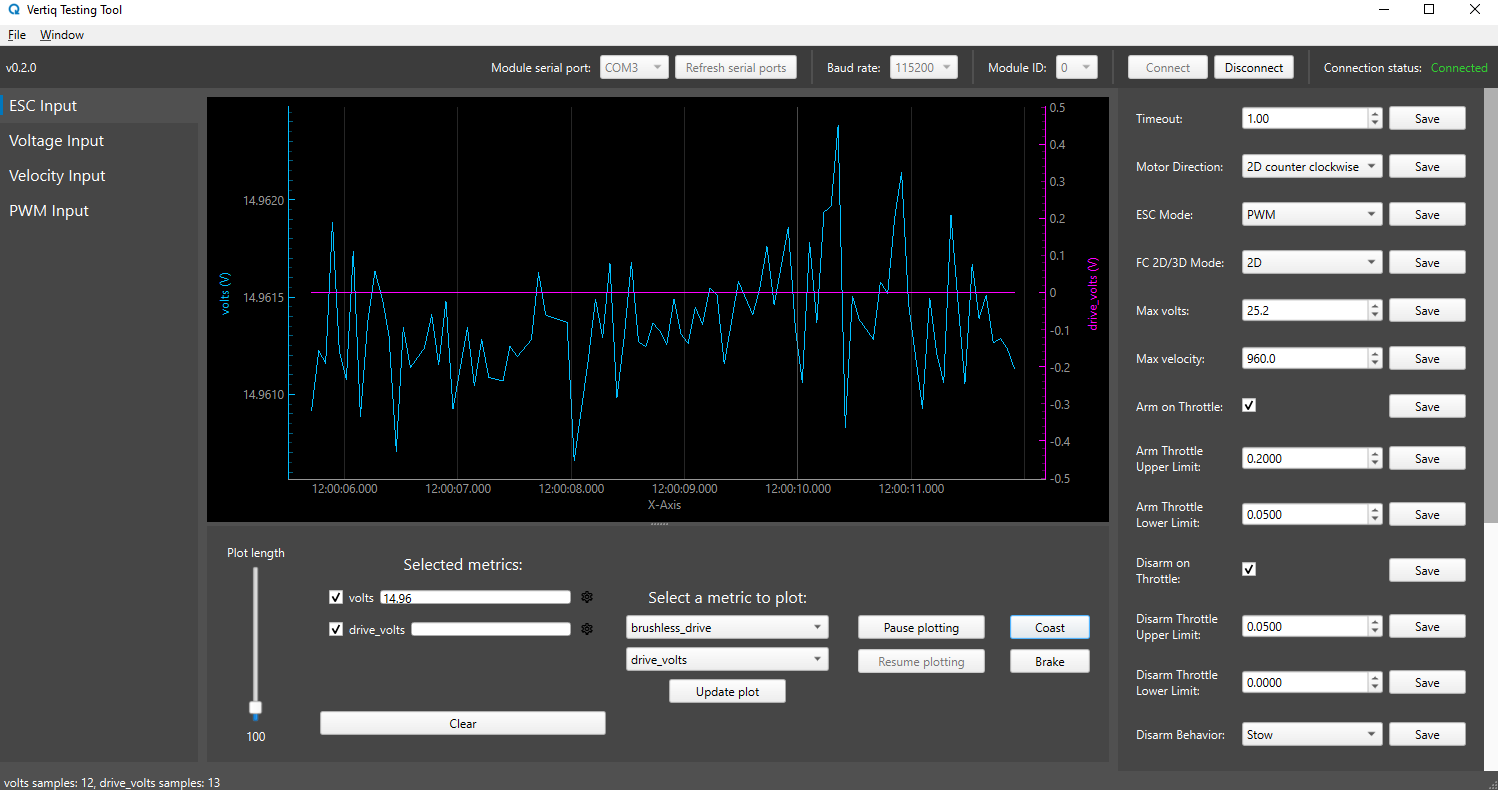Screen dimensions: 1498x790
Task: Expand the ESC Mode dropdown
Action: pos(1312,215)
